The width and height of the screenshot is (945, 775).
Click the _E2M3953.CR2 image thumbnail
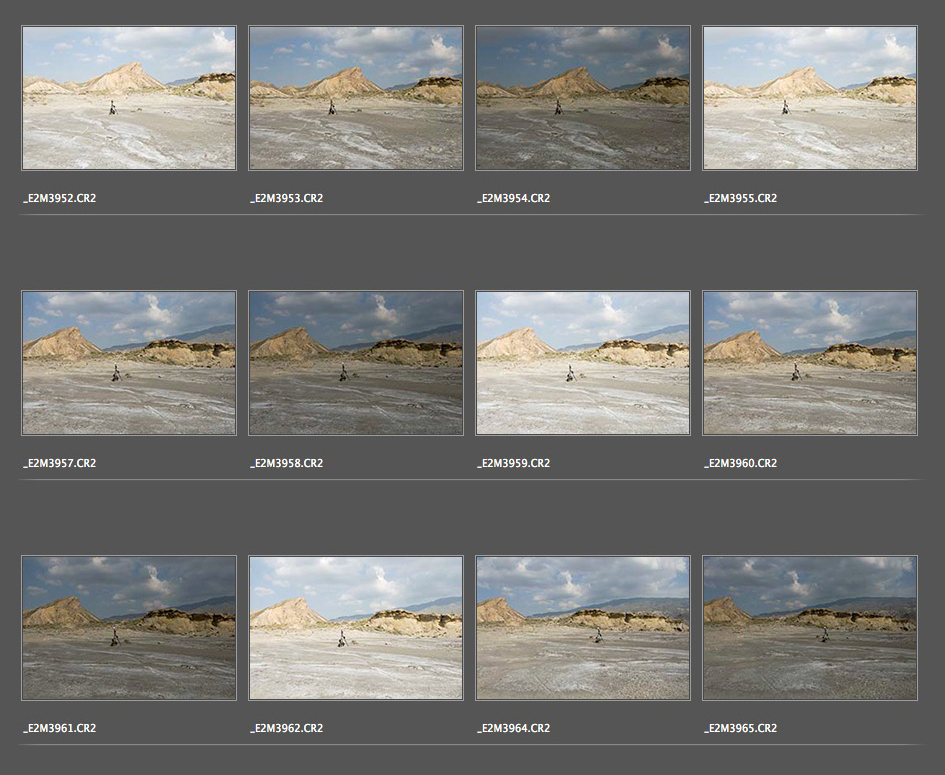(x=356, y=98)
